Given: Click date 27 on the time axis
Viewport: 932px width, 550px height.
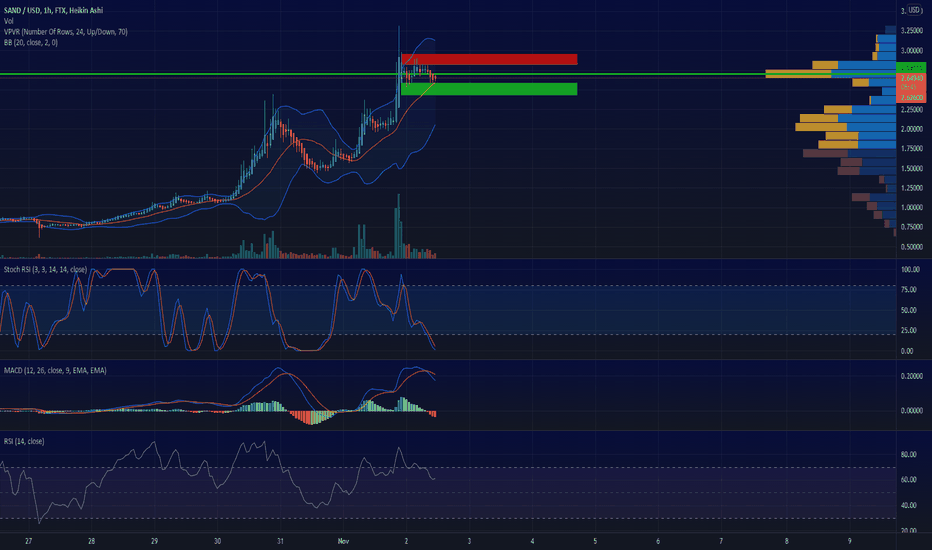Looking at the screenshot, I should pos(29,542).
